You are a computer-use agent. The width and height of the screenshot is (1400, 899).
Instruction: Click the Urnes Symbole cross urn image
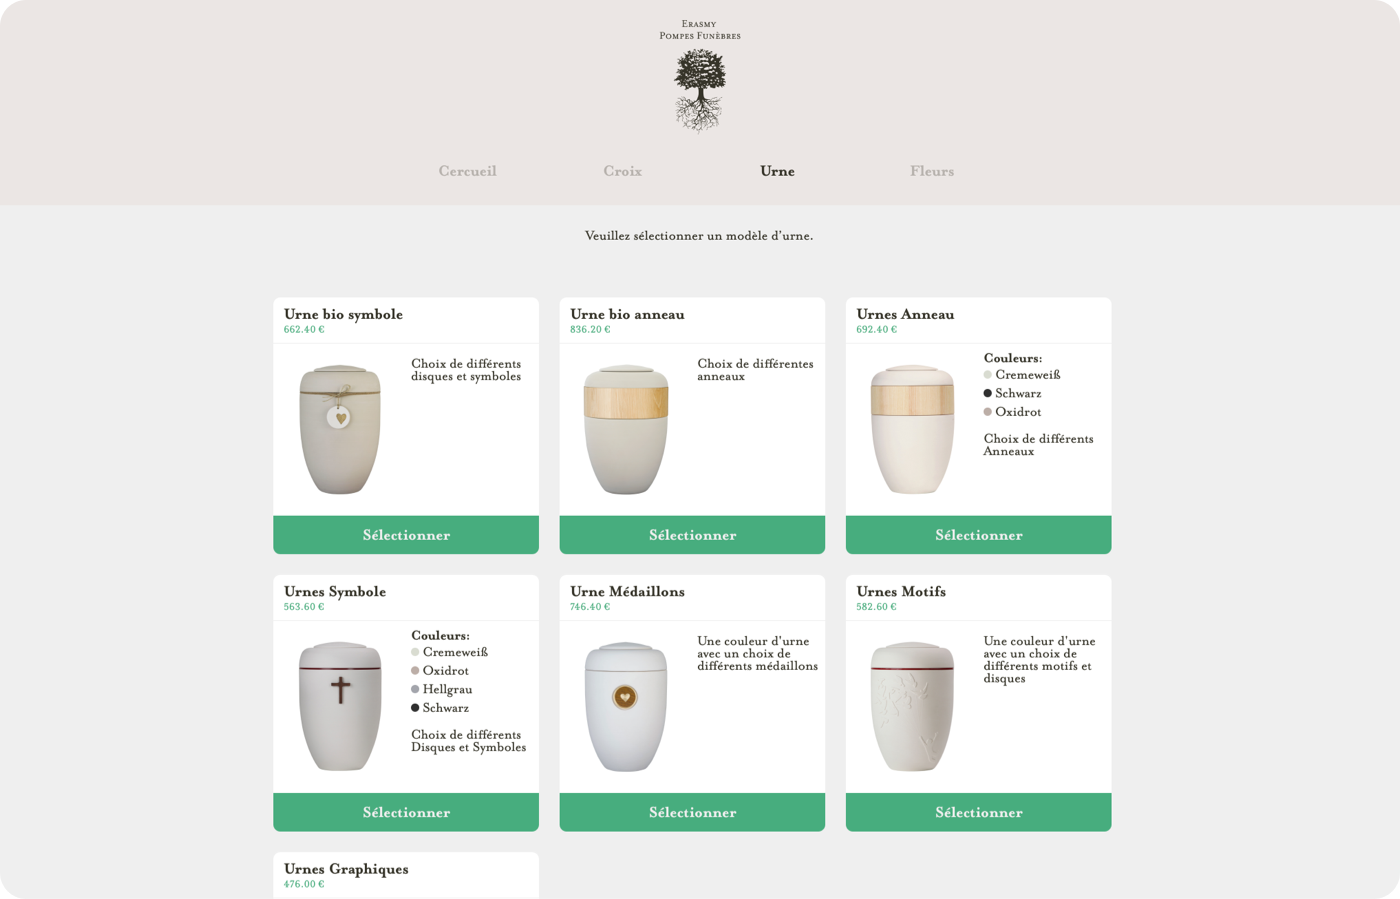(x=340, y=706)
